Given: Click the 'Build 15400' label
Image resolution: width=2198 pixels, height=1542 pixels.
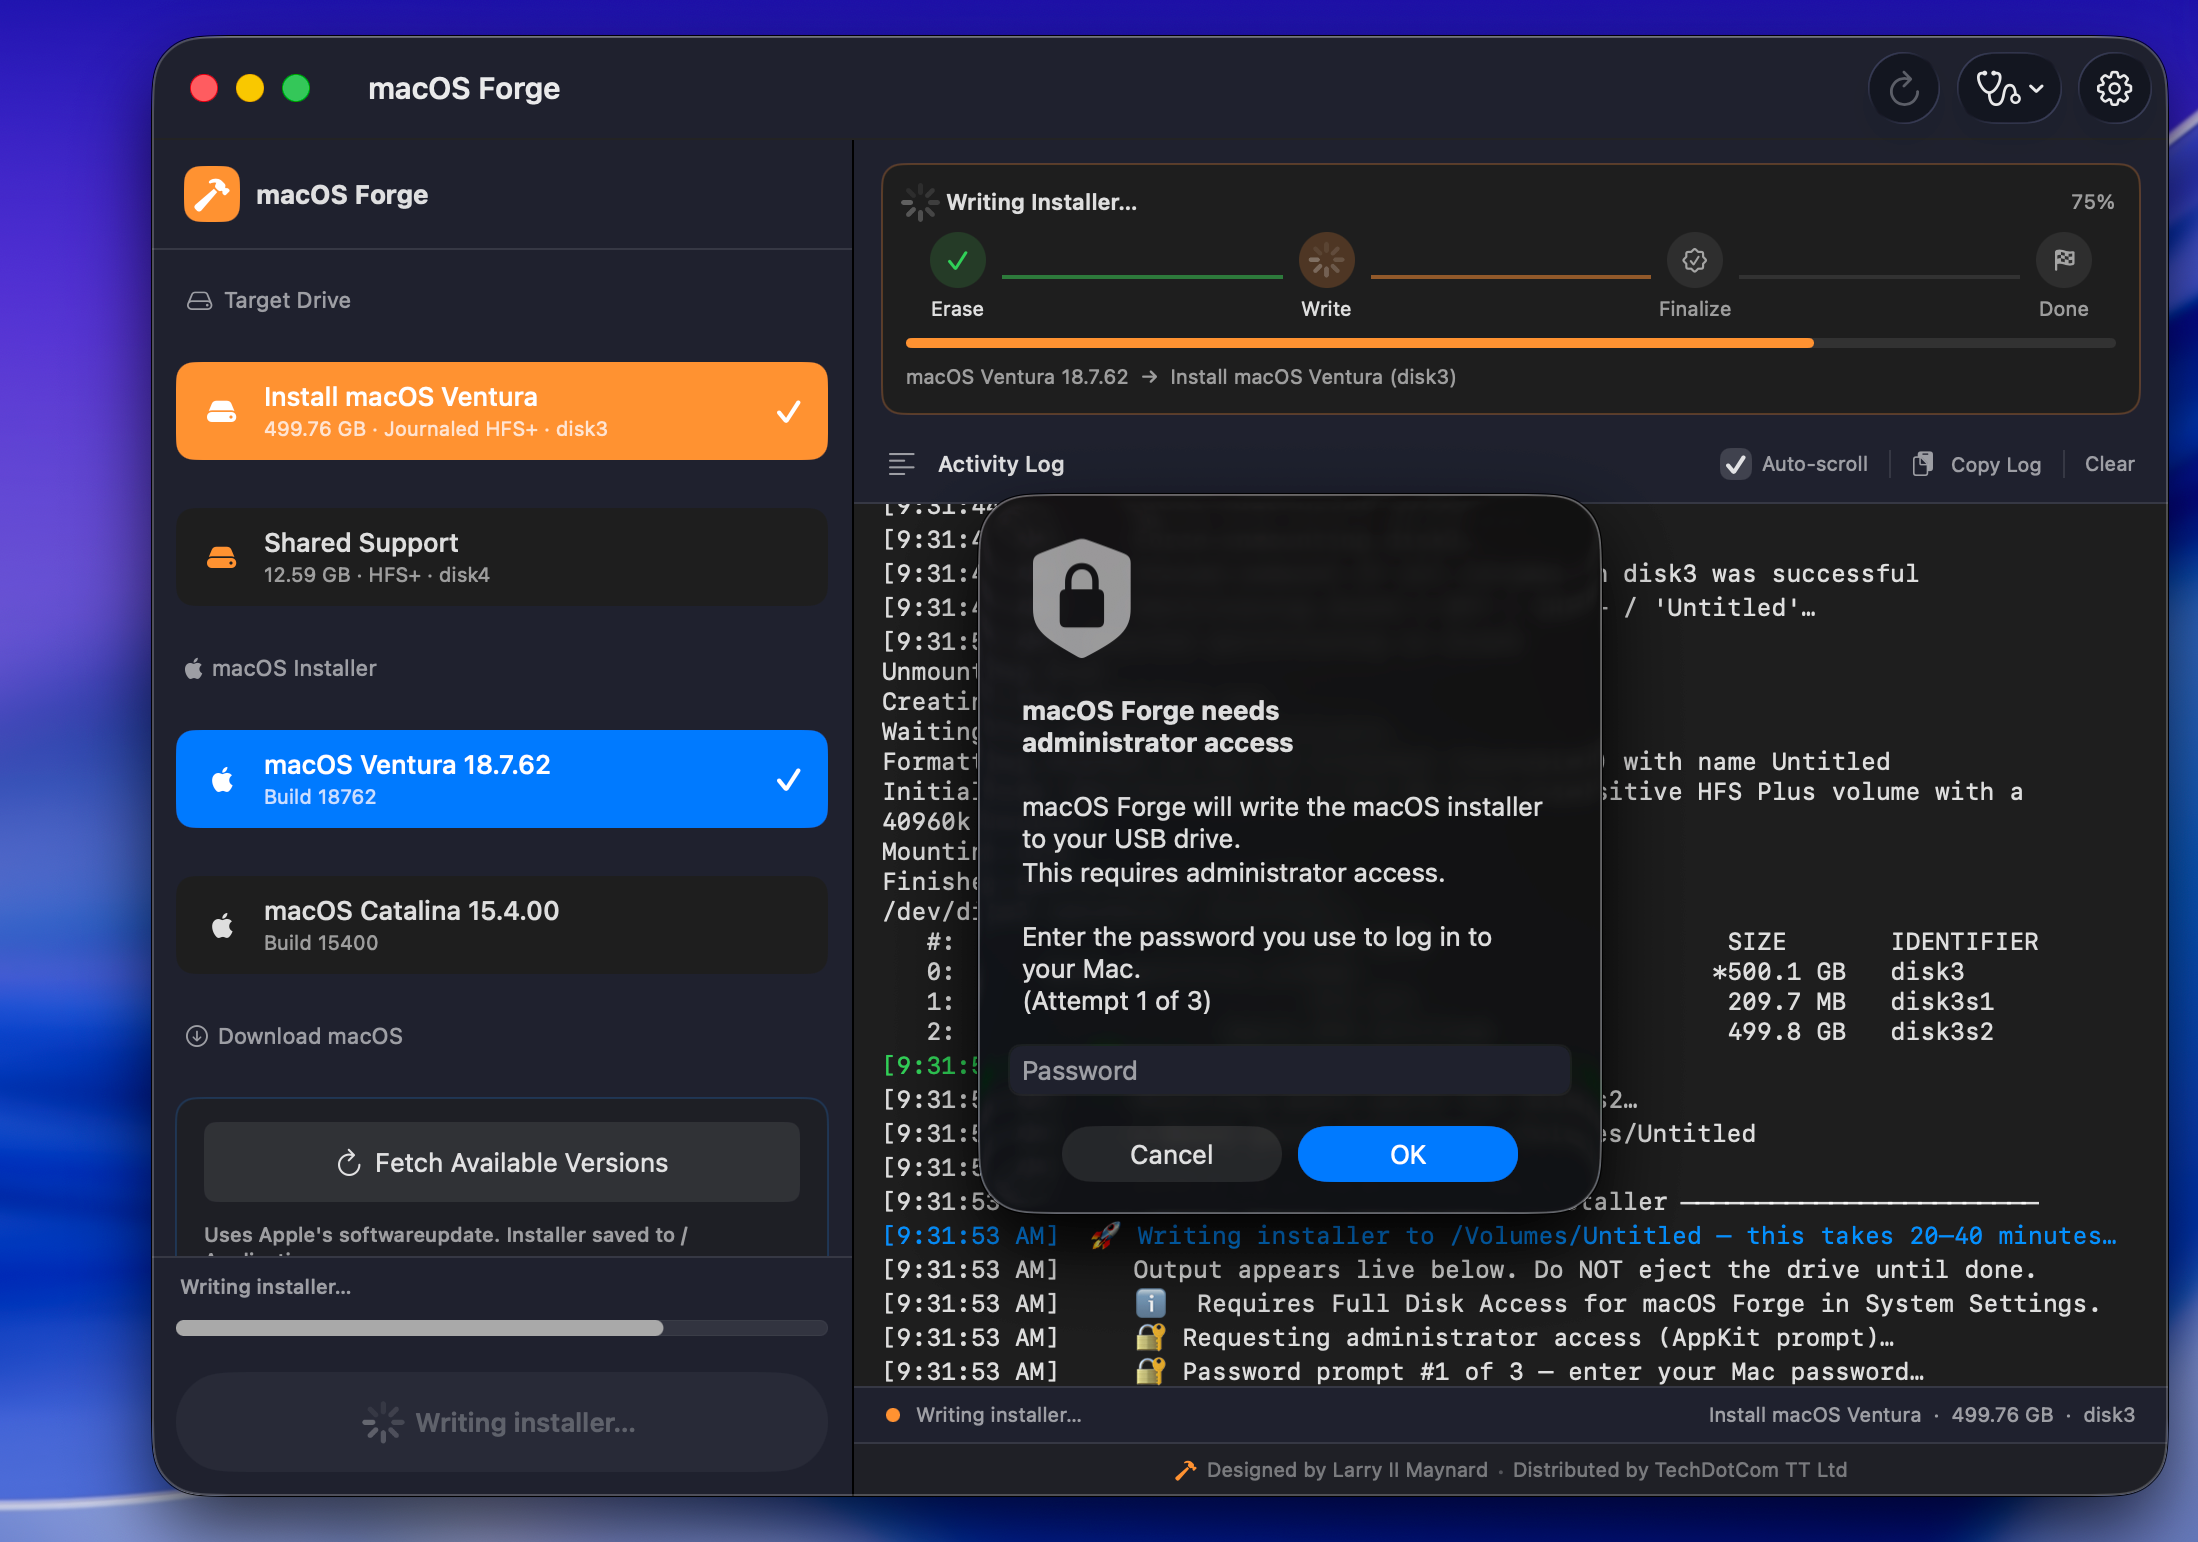Looking at the screenshot, I should [x=321, y=943].
